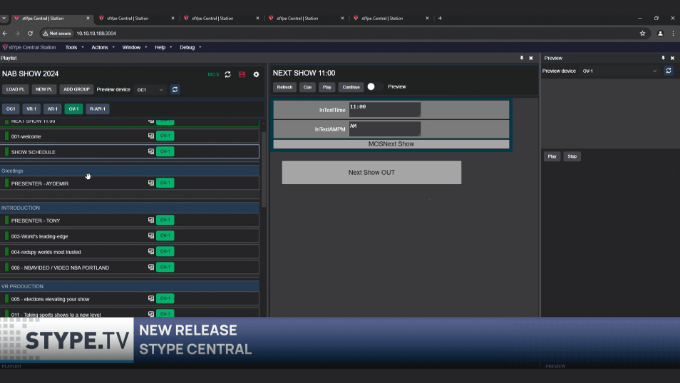680x383 pixels.
Task: Open the browser tab search dropdown
Action: (x=4, y=18)
